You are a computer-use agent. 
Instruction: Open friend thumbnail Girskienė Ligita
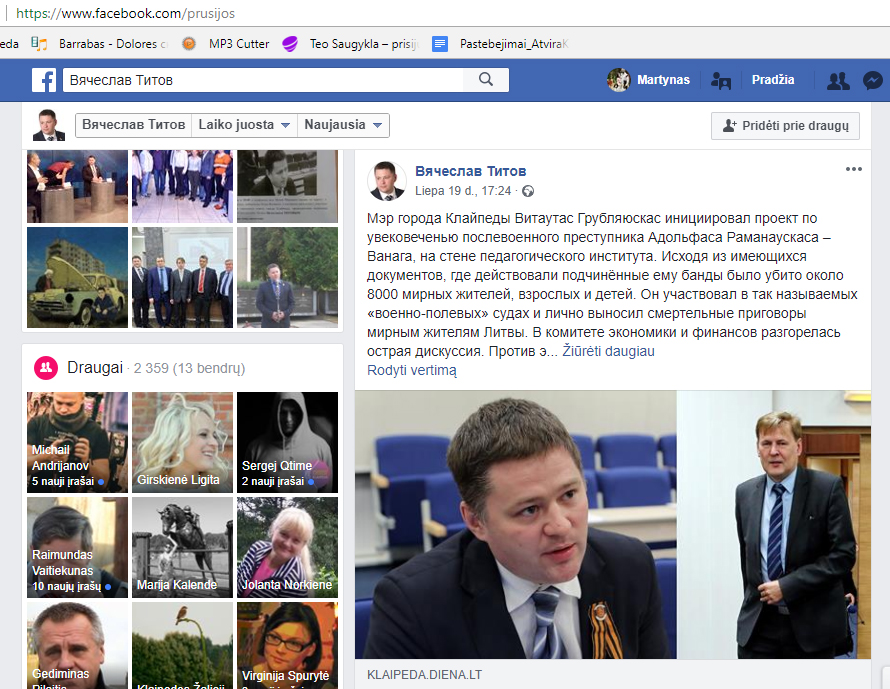[x=182, y=441]
